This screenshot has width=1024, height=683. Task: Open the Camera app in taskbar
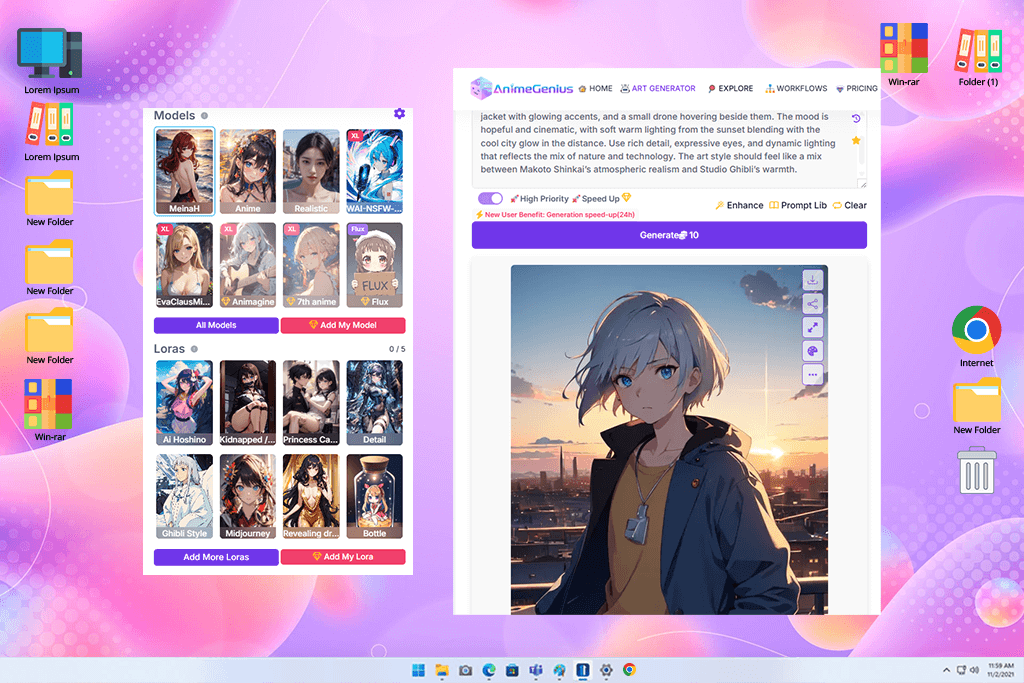(x=466, y=670)
